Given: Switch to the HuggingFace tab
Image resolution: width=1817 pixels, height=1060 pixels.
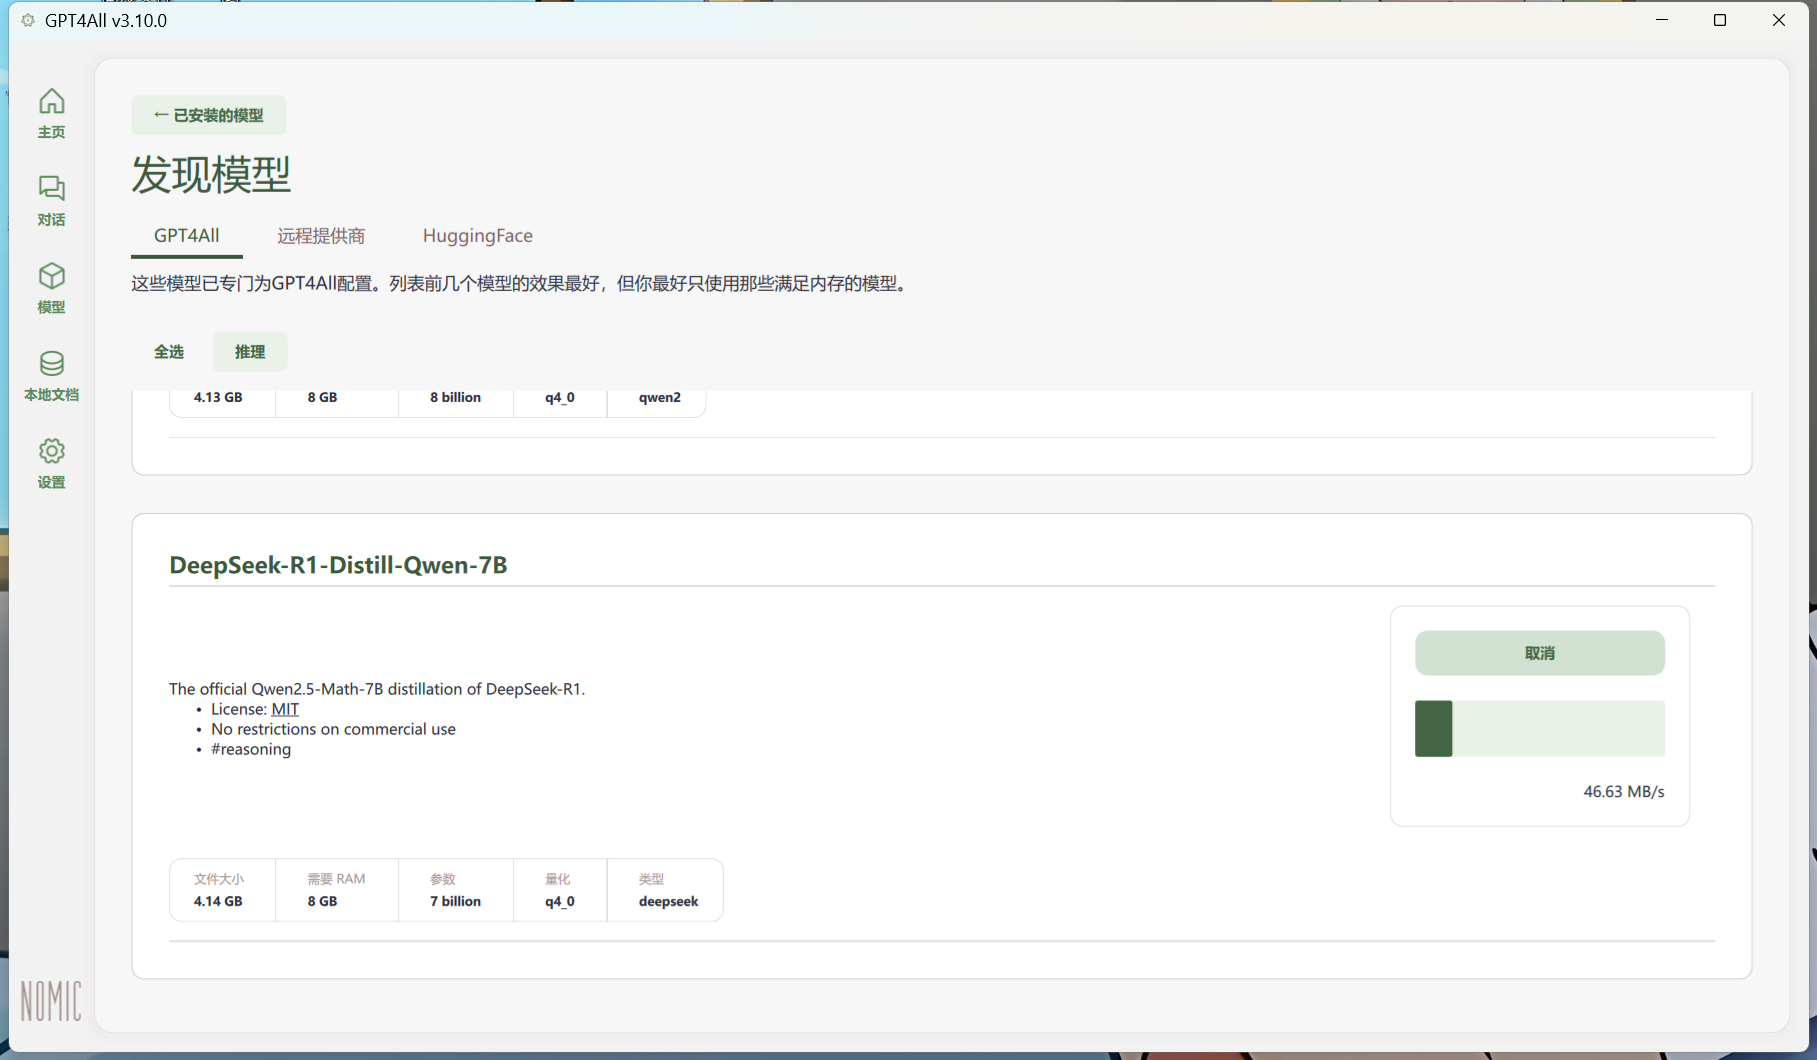Looking at the screenshot, I should coord(477,236).
